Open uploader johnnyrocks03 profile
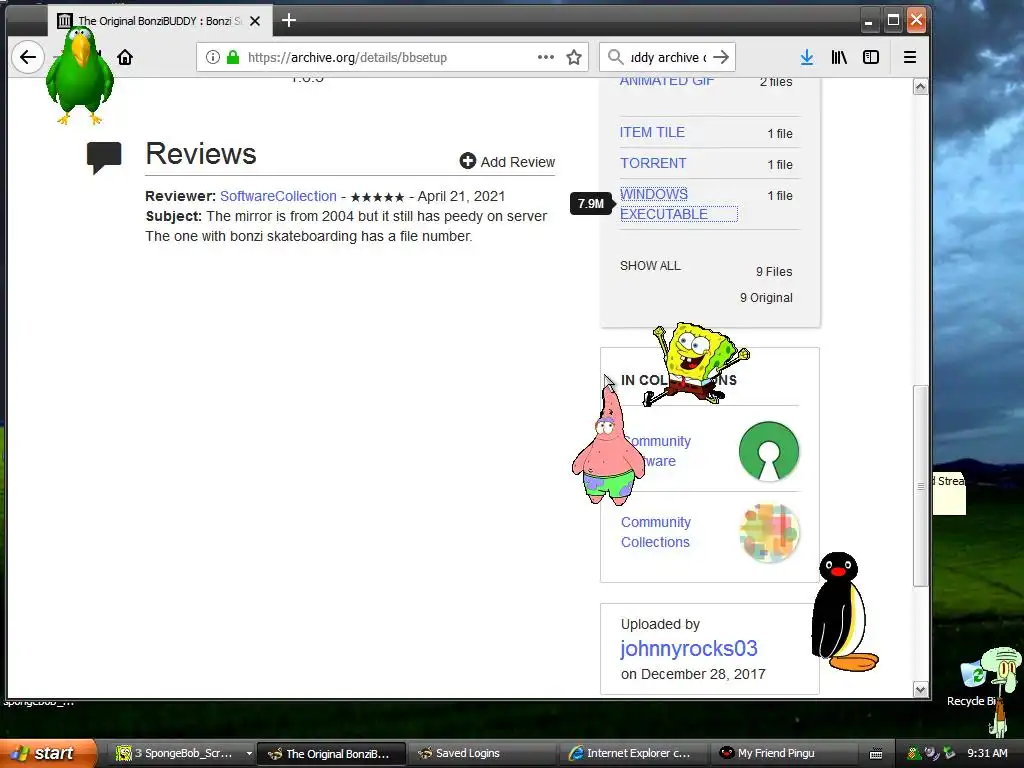This screenshot has height=768, width=1024. click(688, 648)
